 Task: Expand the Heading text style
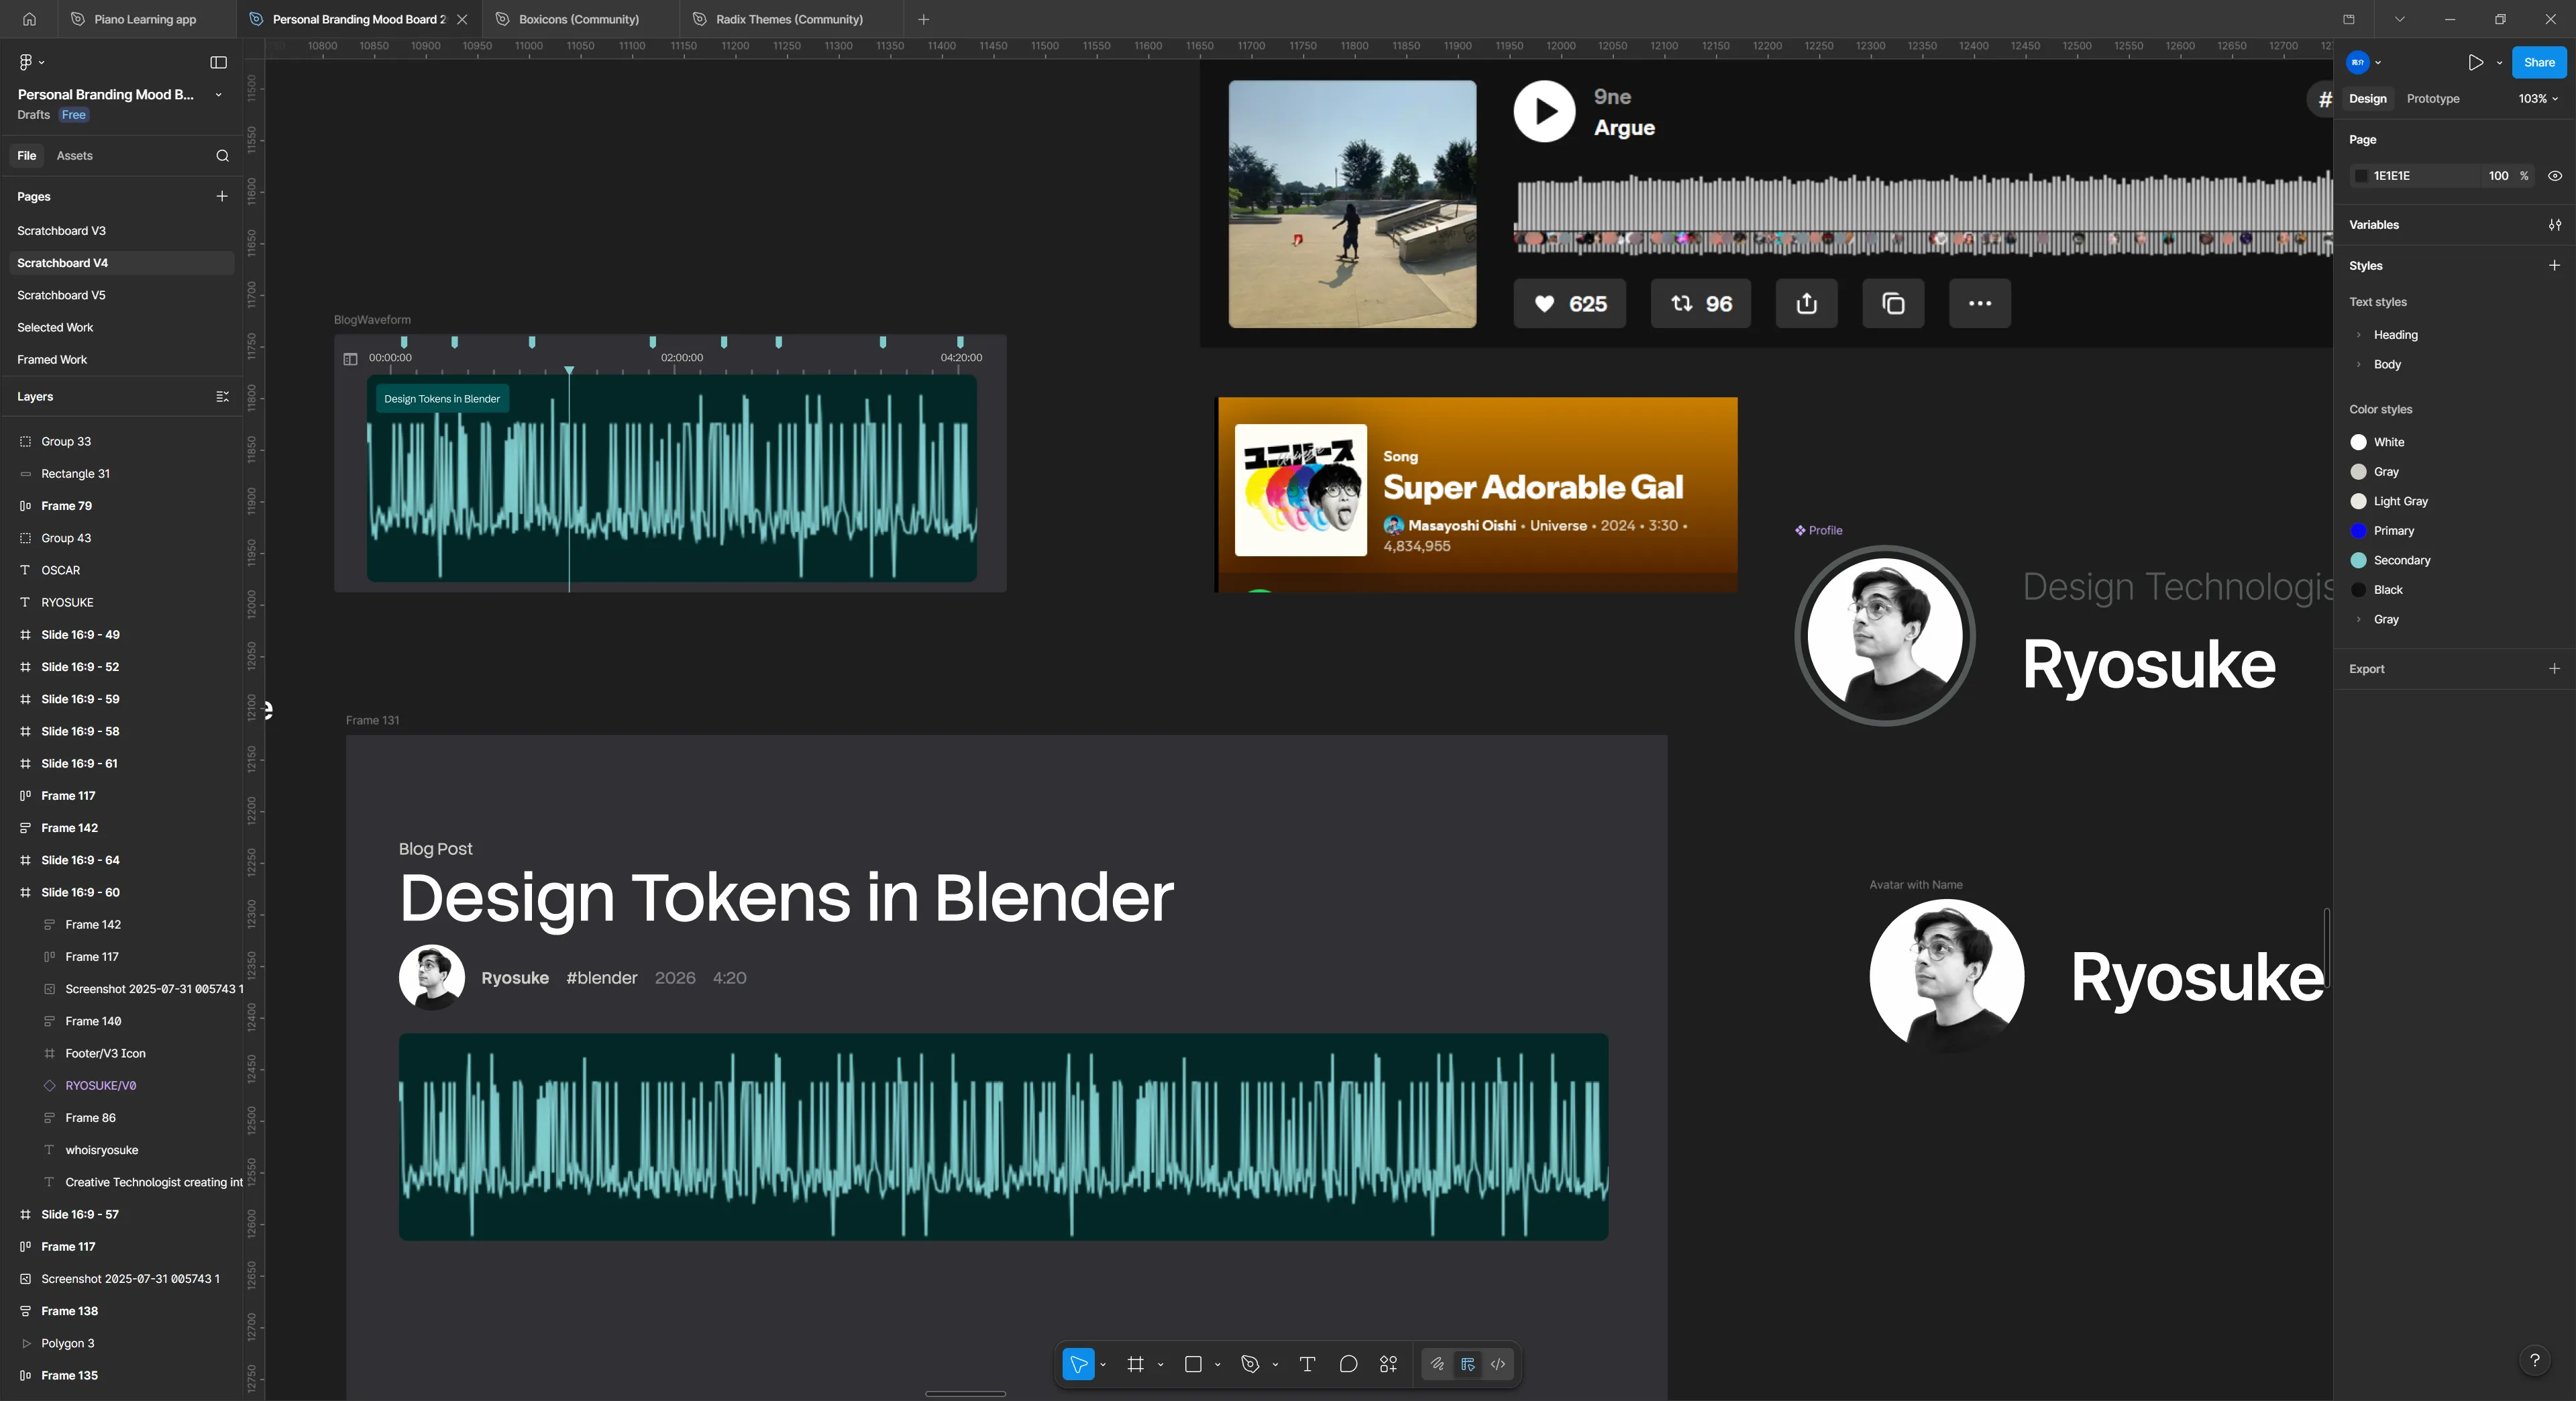(2359, 335)
